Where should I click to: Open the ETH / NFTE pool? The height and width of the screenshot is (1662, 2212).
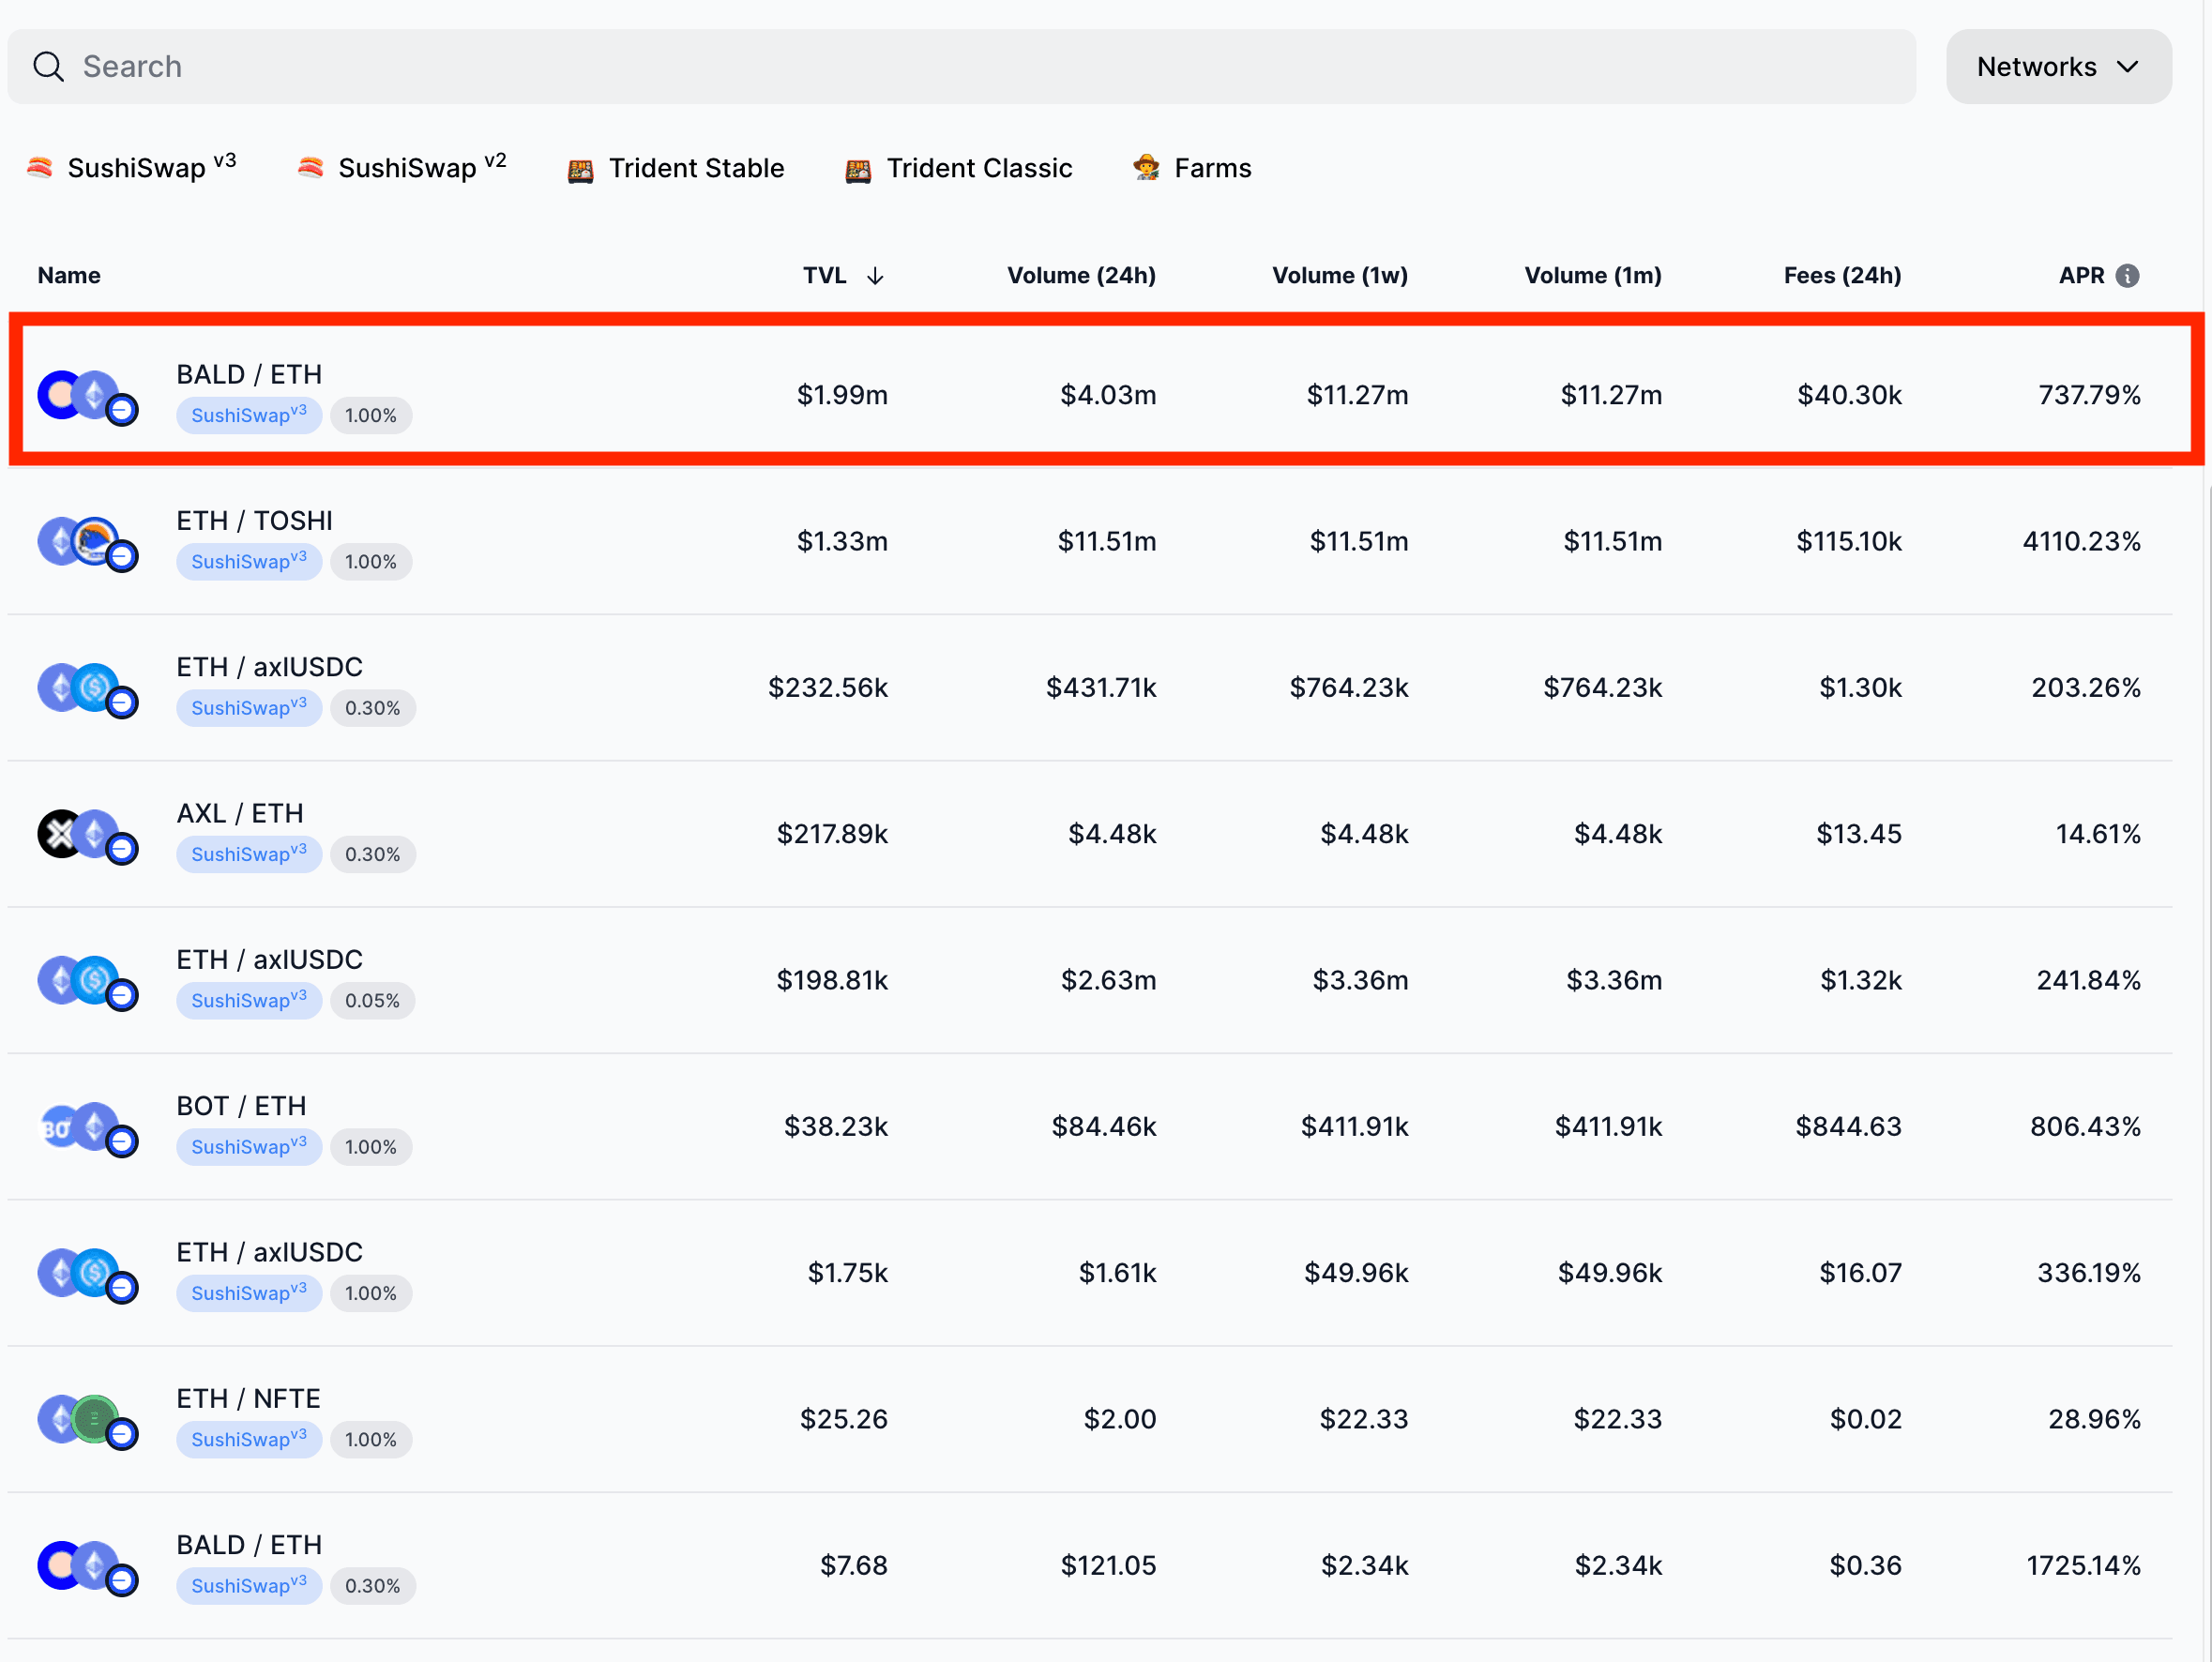[x=1090, y=1420]
